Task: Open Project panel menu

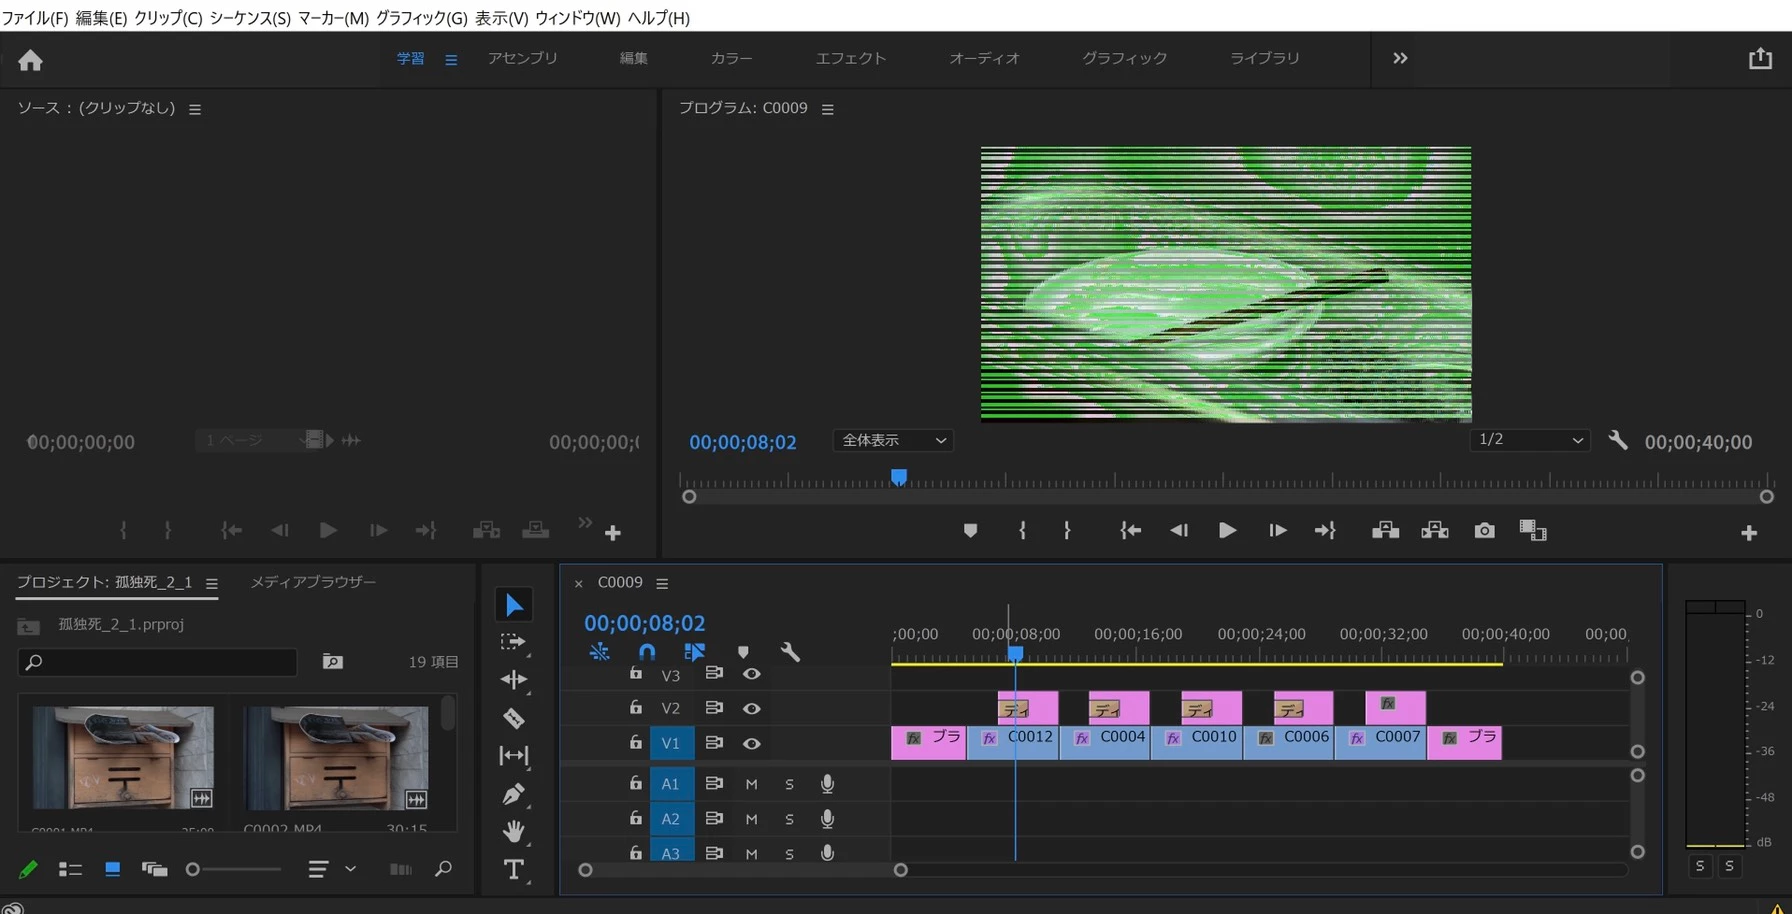Action: tap(211, 583)
